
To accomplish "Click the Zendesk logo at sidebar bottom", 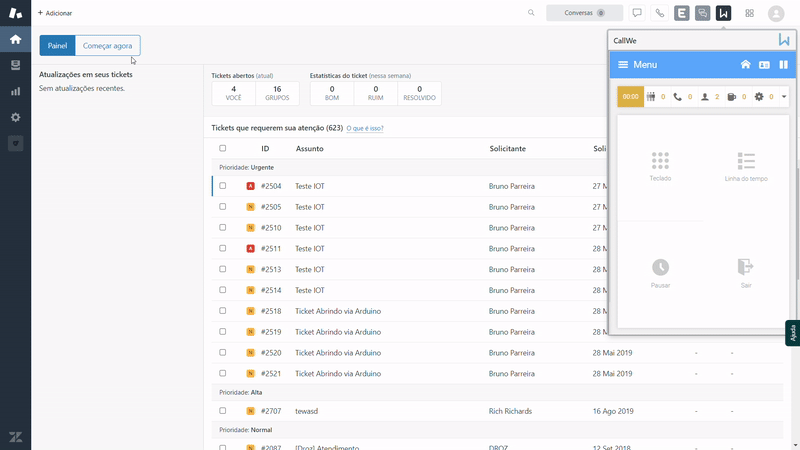I will click(15, 437).
